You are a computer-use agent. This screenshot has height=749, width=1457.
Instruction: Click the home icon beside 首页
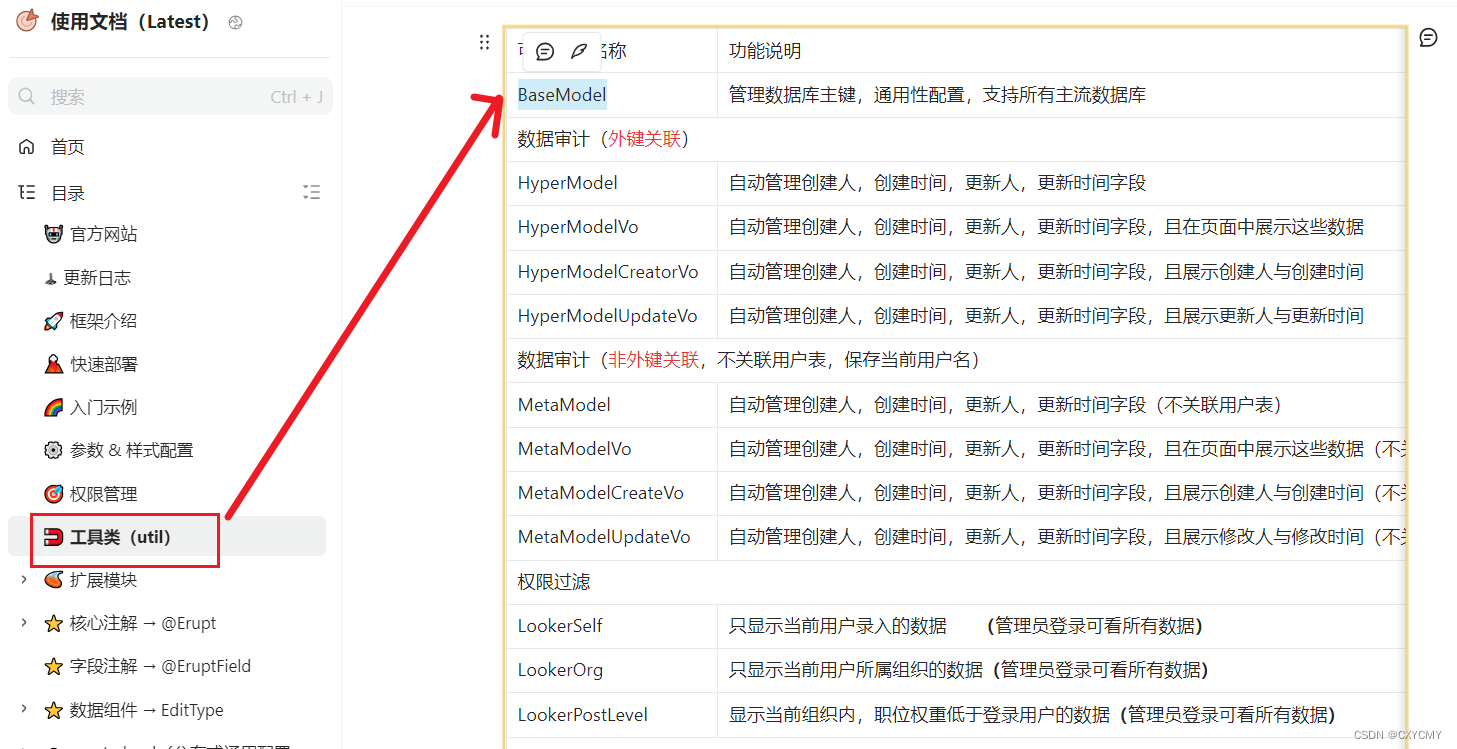point(24,146)
